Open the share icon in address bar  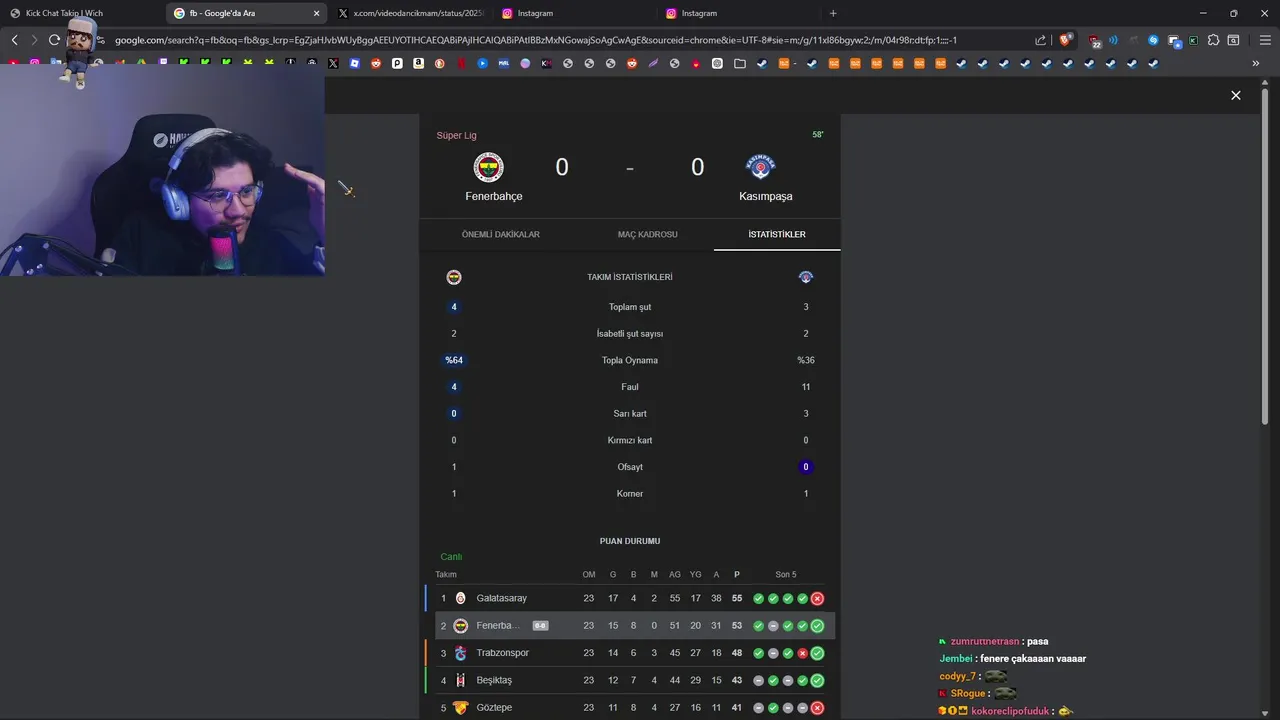1040,40
